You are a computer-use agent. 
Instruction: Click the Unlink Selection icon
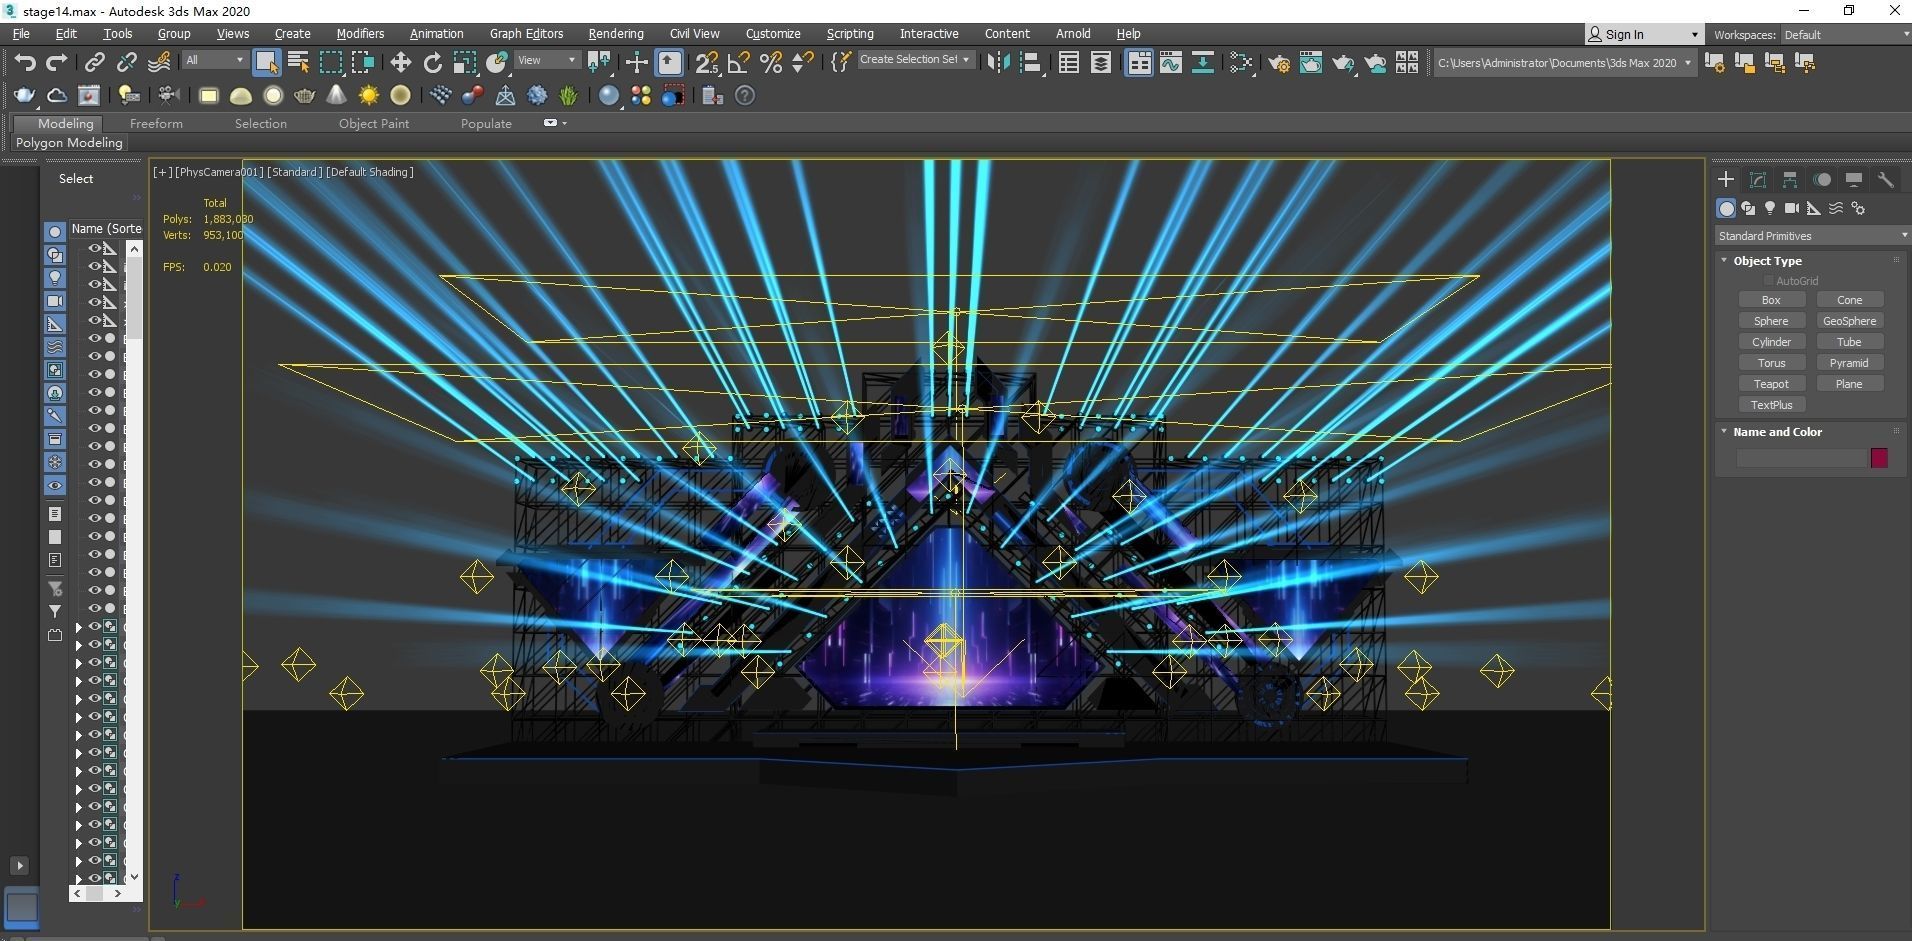126,63
